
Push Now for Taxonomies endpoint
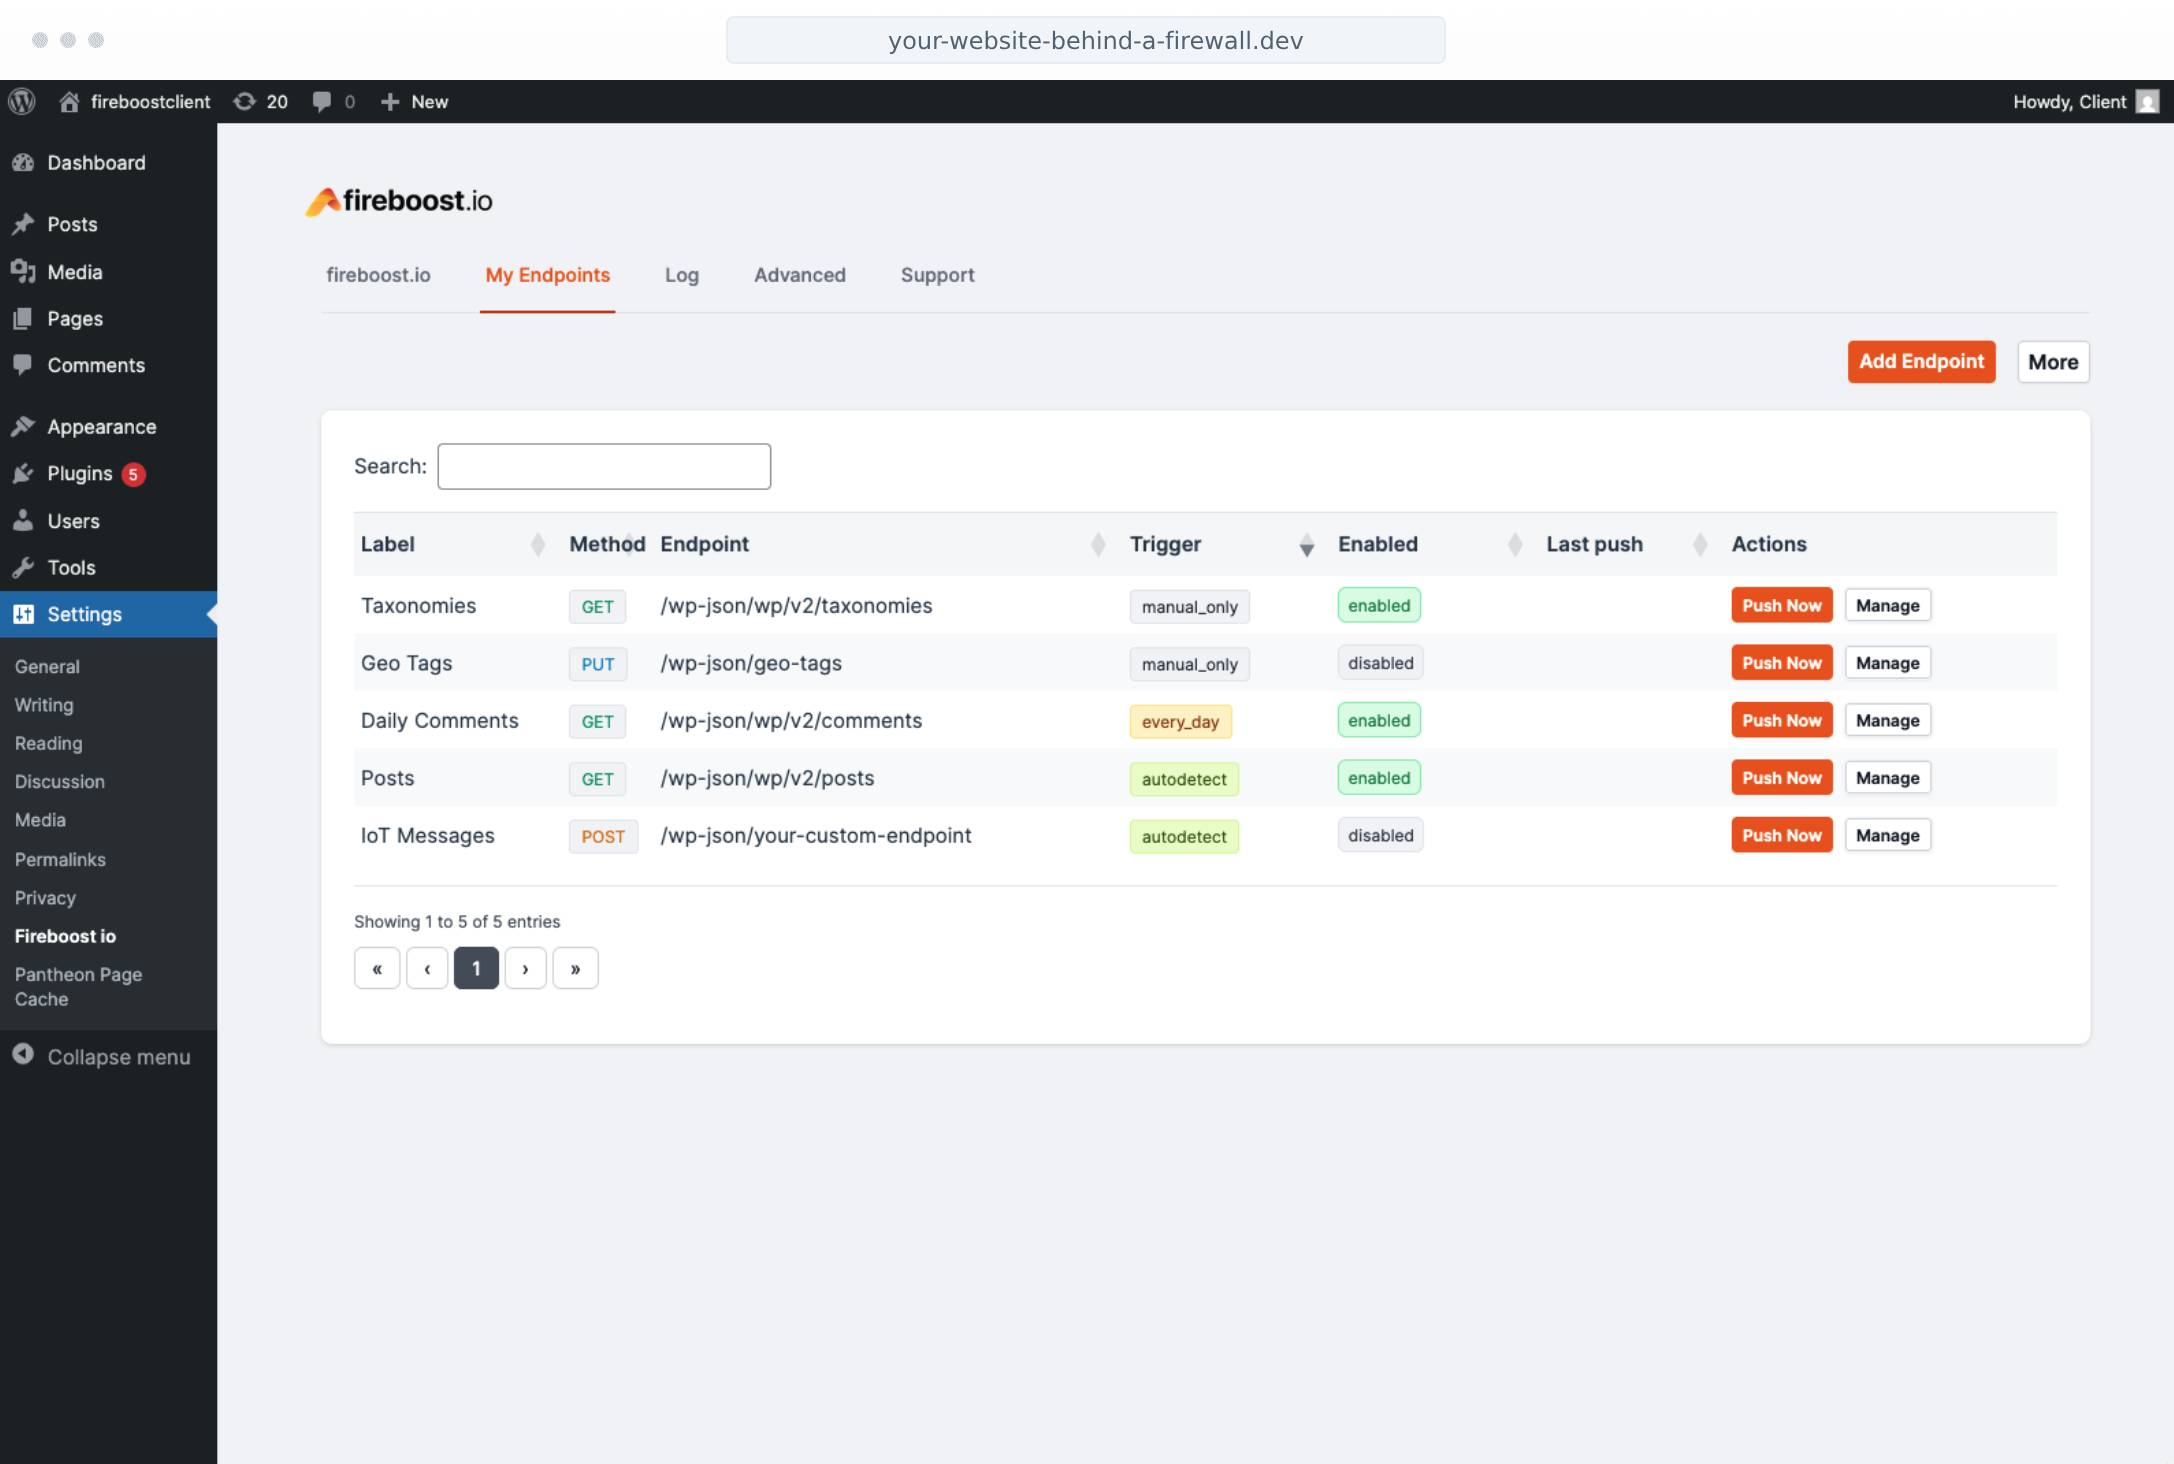tap(1782, 605)
